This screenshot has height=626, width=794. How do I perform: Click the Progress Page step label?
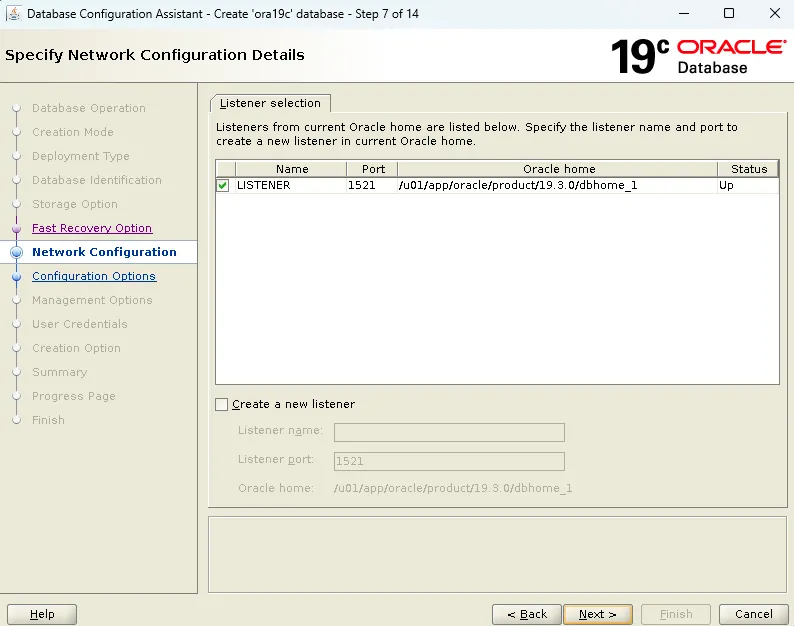73,396
